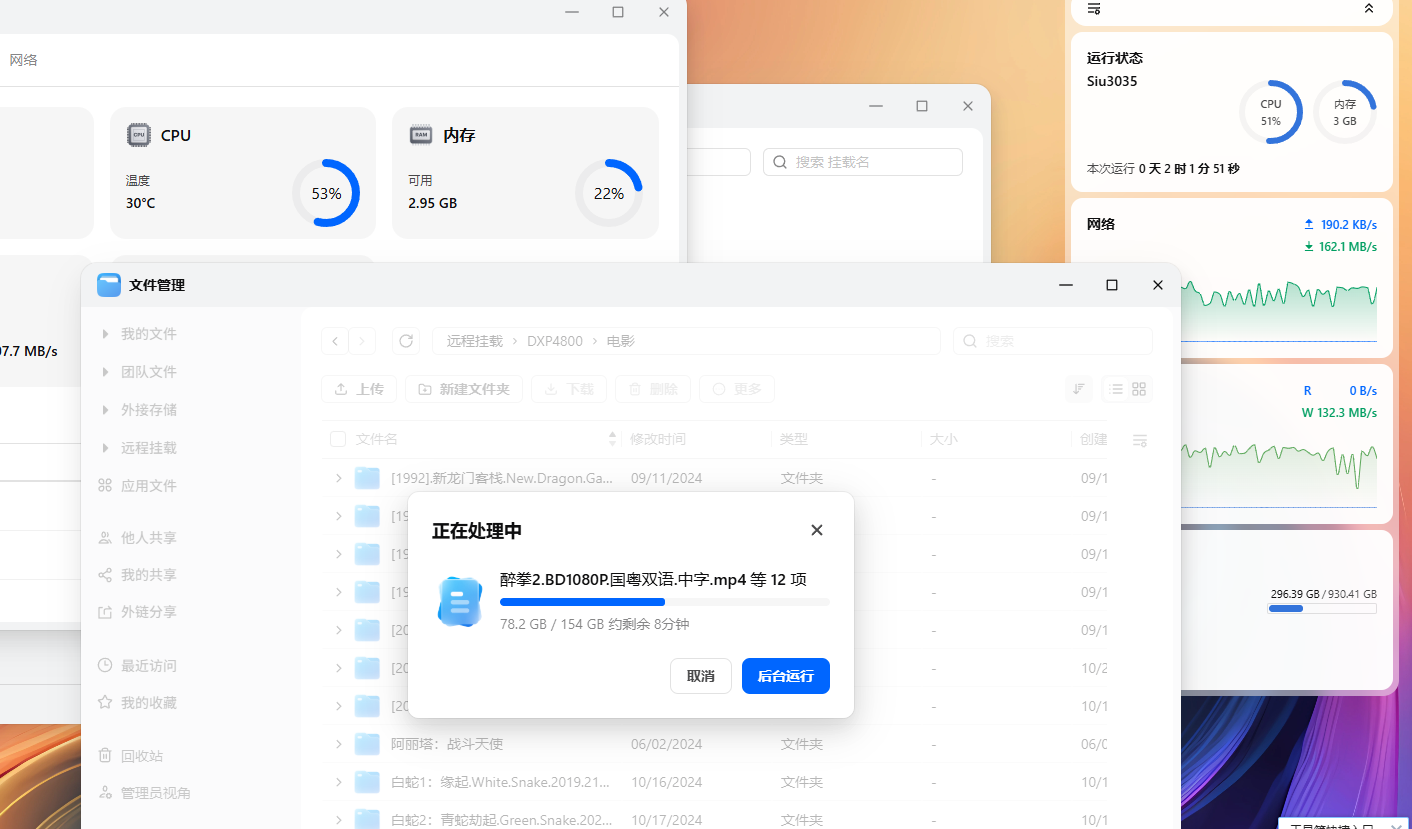Click the 上传 button
The width and height of the screenshot is (1412, 829).
point(359,389)
